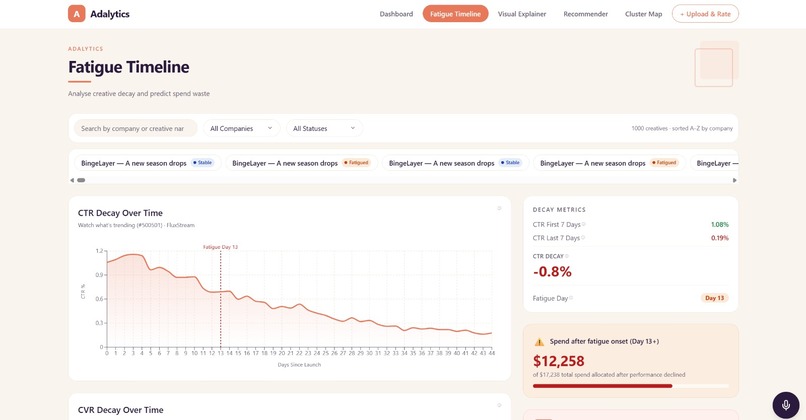The image size is (806, 420).
Task: Click info icon beside Fatigue Day label
Action: point(571,298)
